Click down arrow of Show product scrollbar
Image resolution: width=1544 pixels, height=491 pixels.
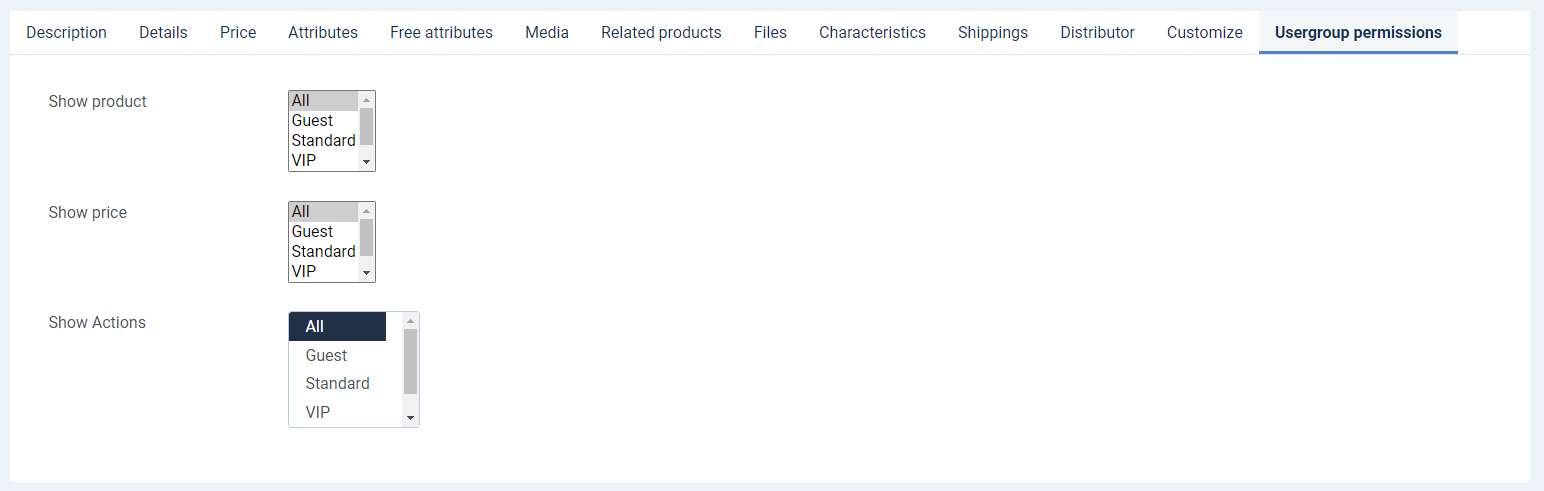[x=367, y=162]
